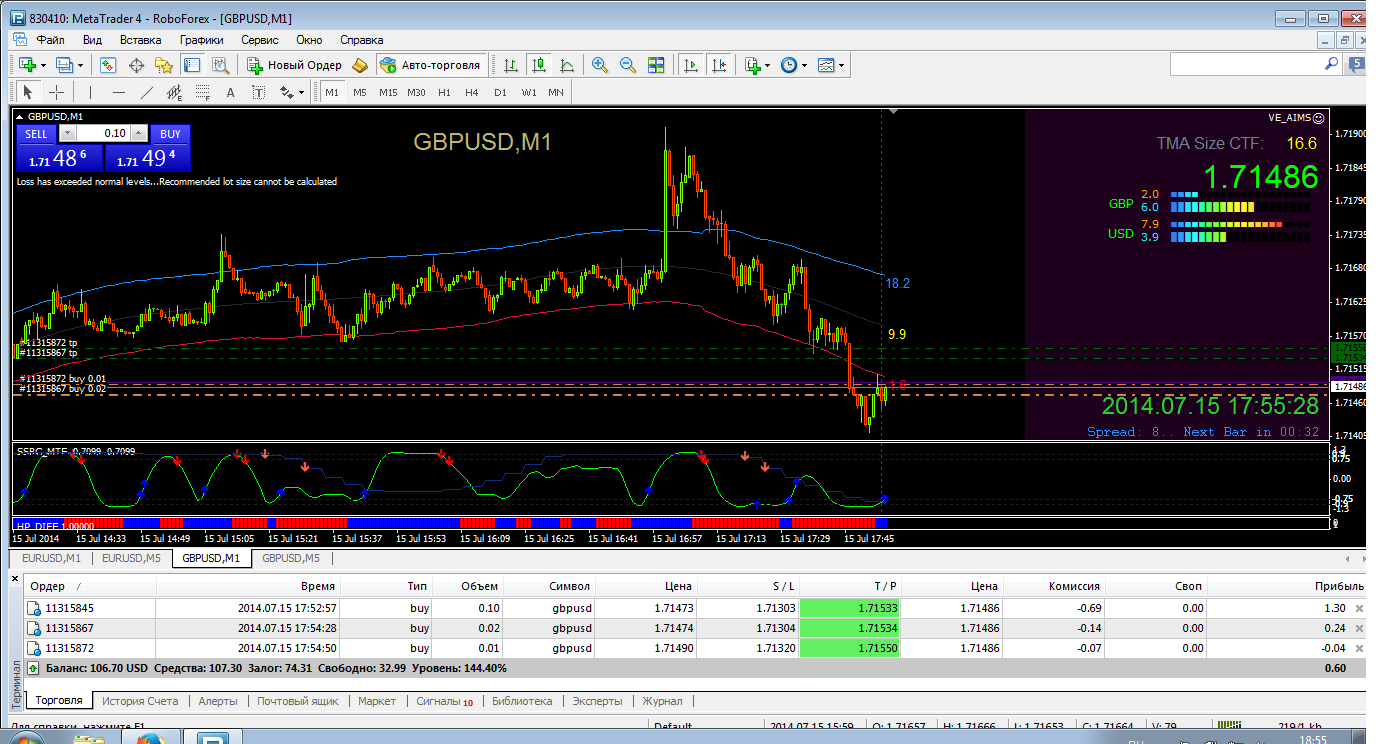Switch to M15 timeframe

tap(388, 92)
